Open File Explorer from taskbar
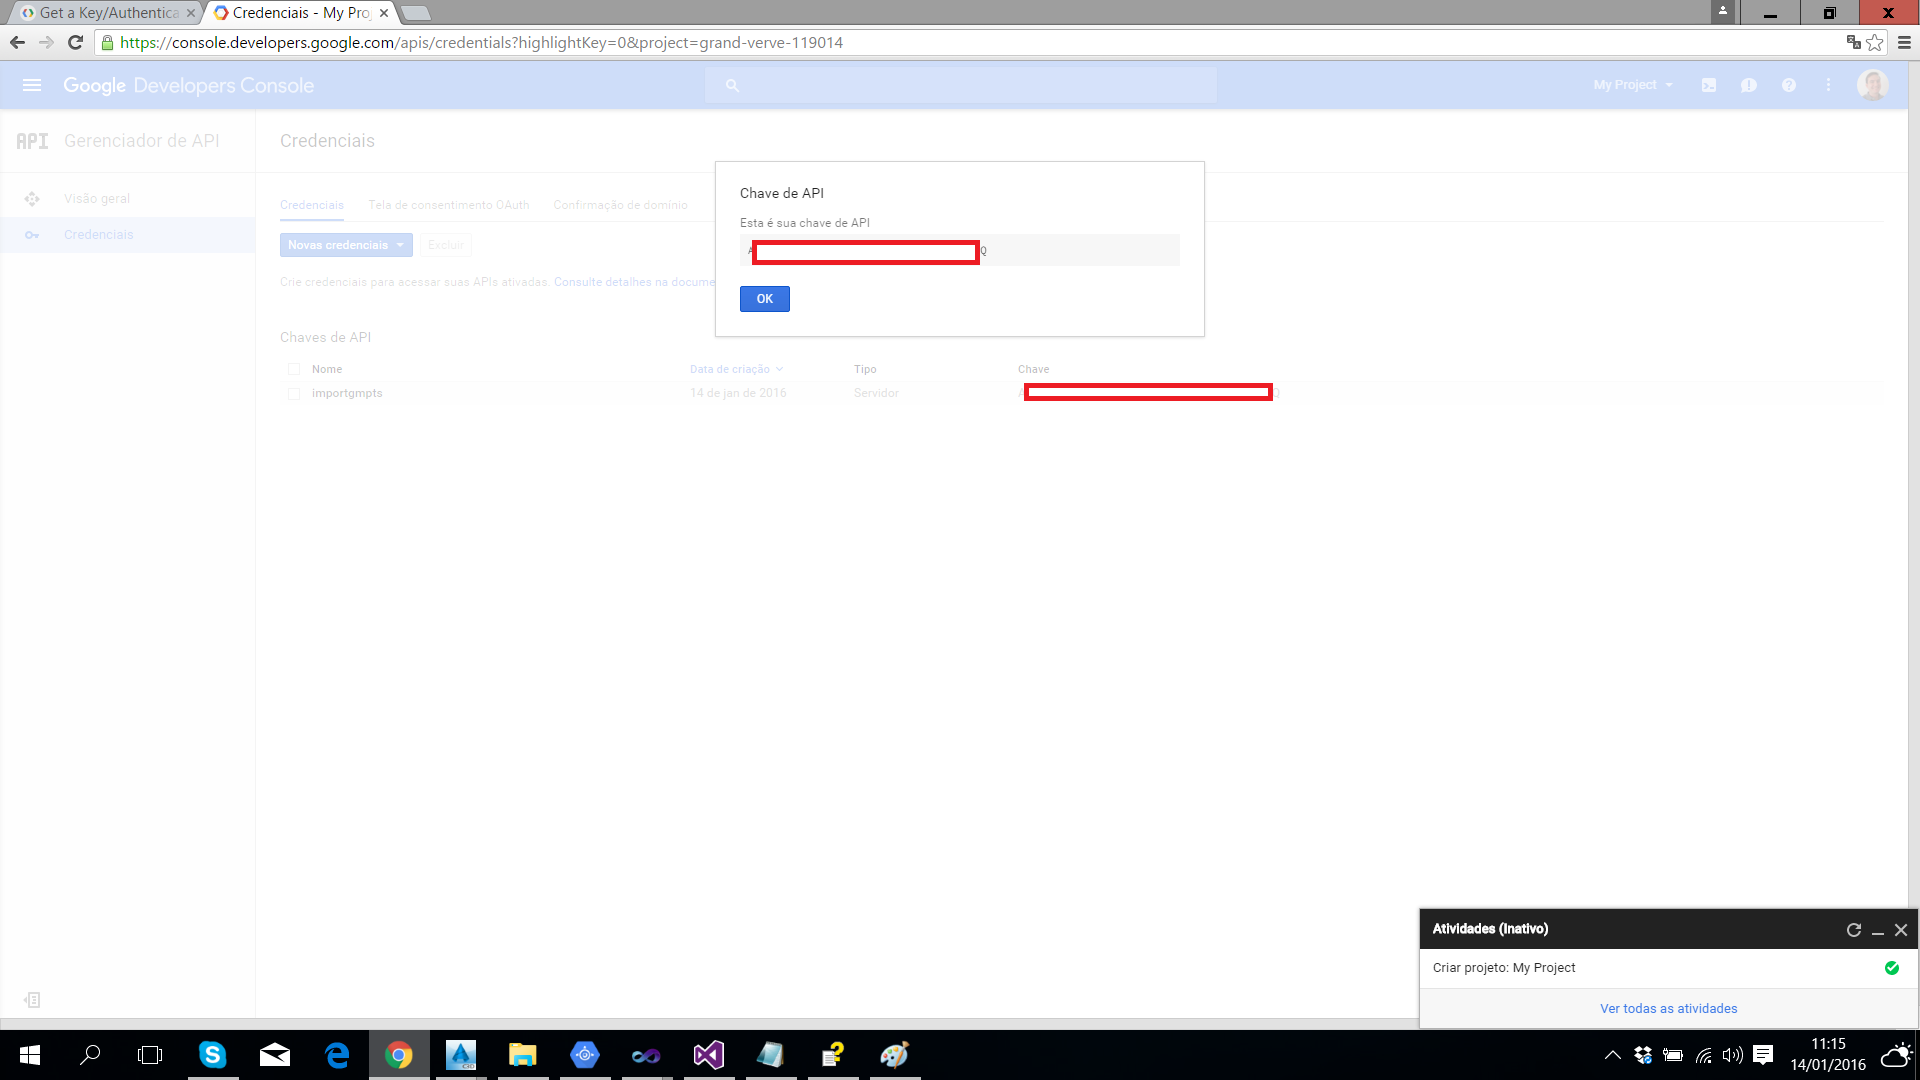1920x1080 pixels. click(522, 1055)
